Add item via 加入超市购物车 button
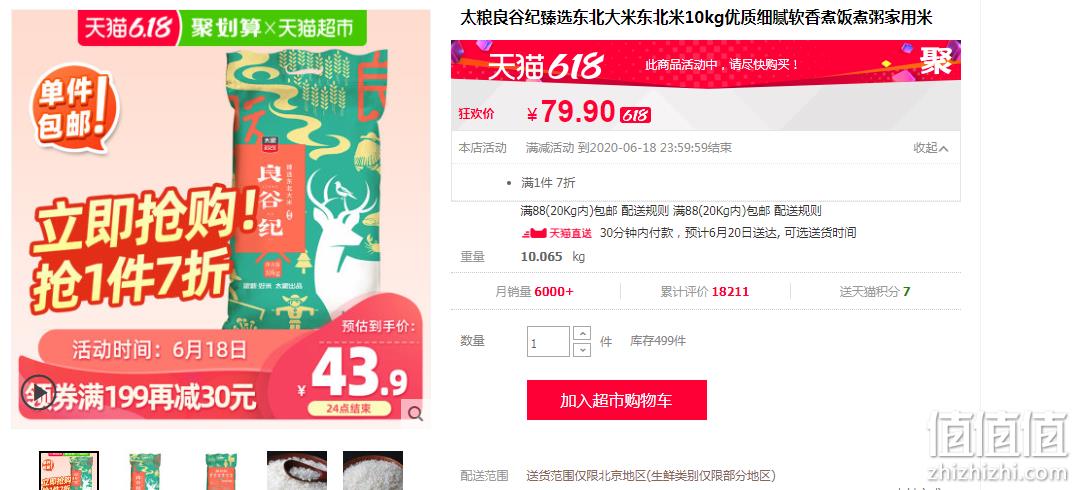Image resolution: width=1077 pixels, height=490 pixels. 616,400
